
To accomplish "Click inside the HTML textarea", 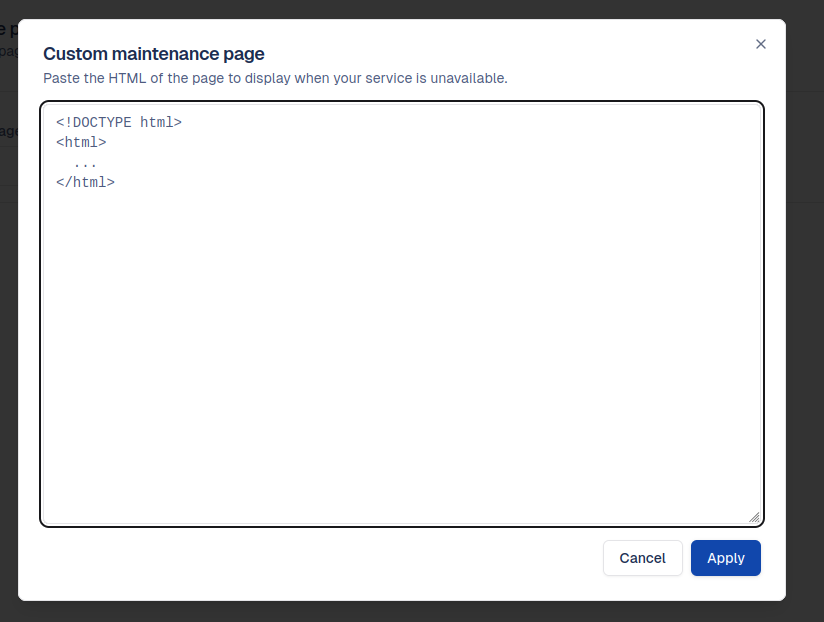I will pyautogui.click(x=402, y=314).
